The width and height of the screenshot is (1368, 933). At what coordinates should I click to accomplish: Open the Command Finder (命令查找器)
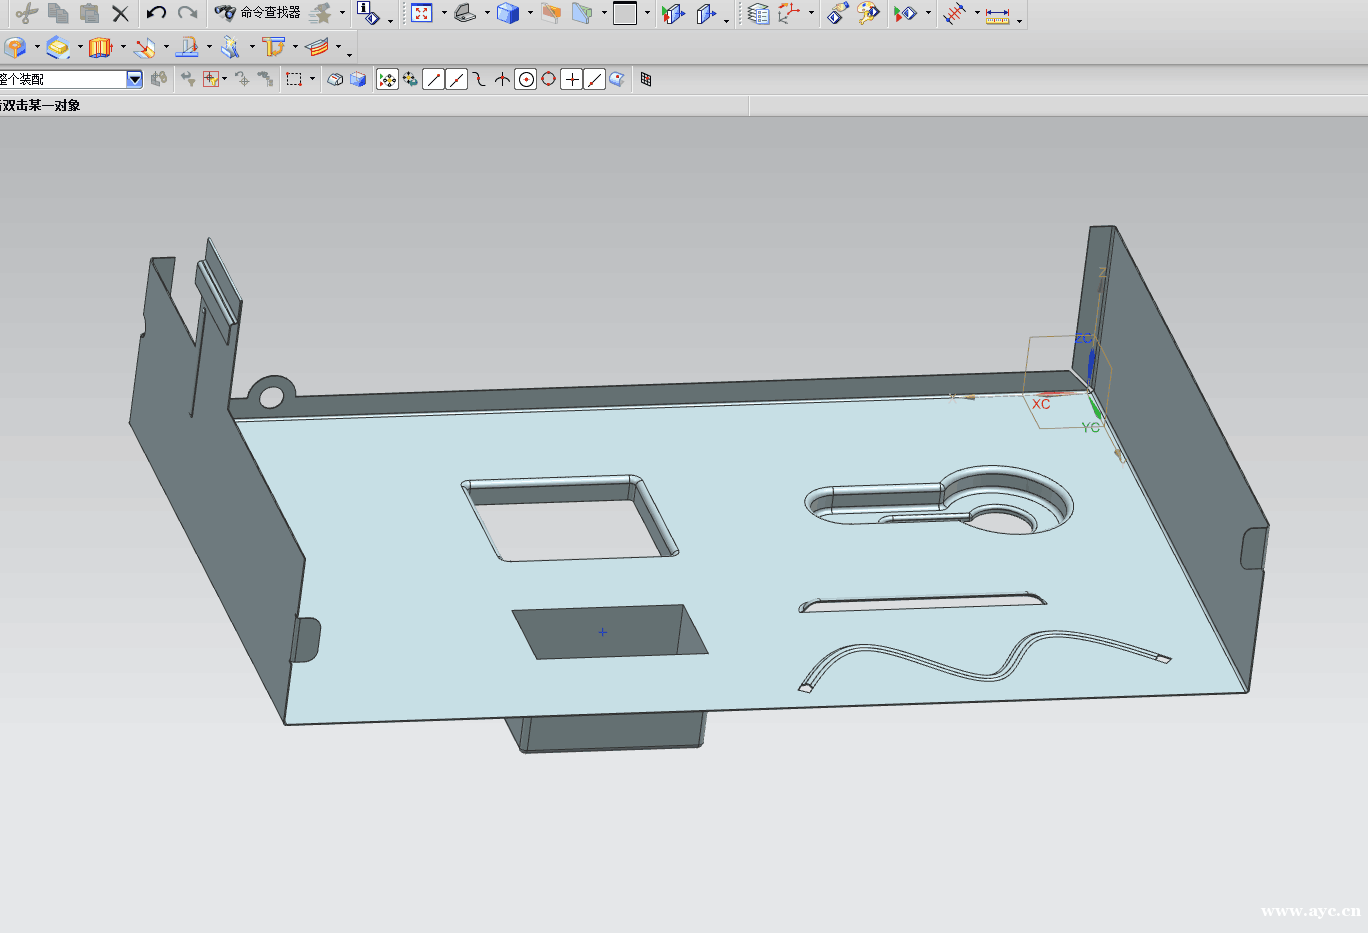258,13
